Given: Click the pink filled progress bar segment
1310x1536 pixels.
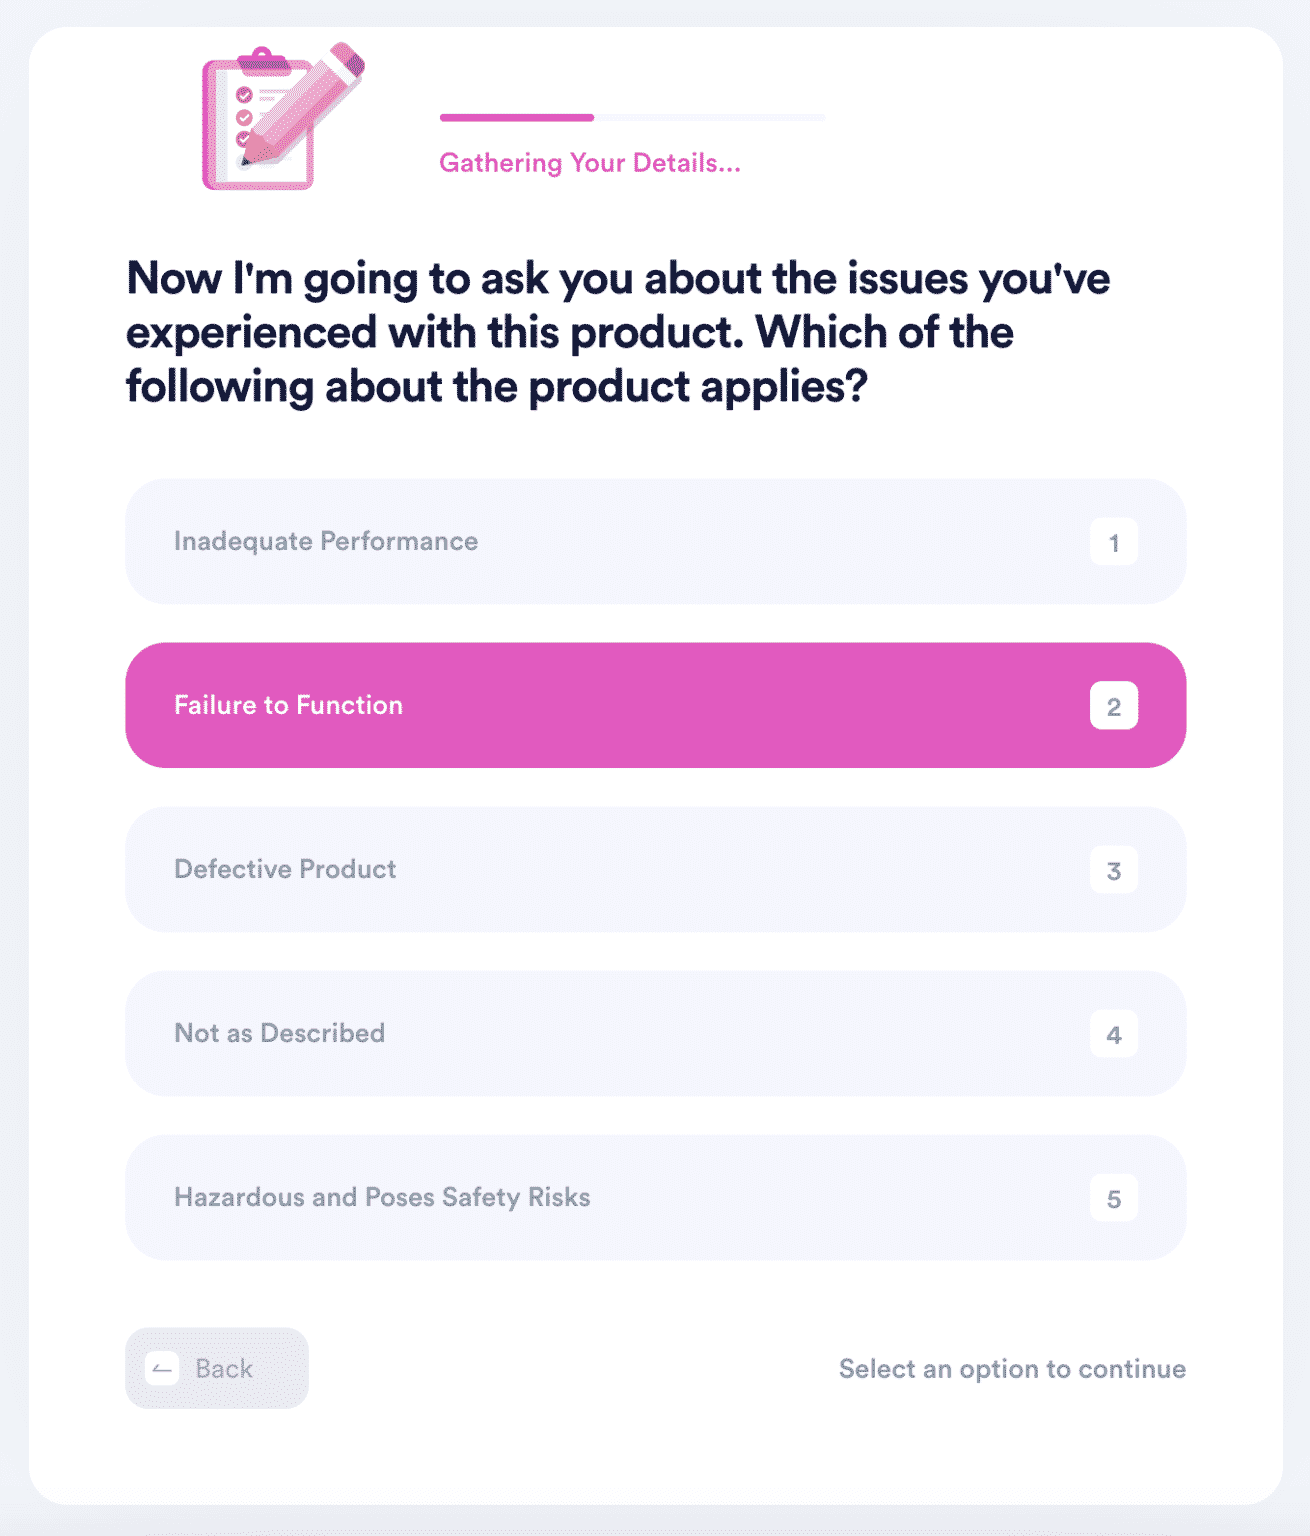Looking at the screenshot, I should [516, 117].
